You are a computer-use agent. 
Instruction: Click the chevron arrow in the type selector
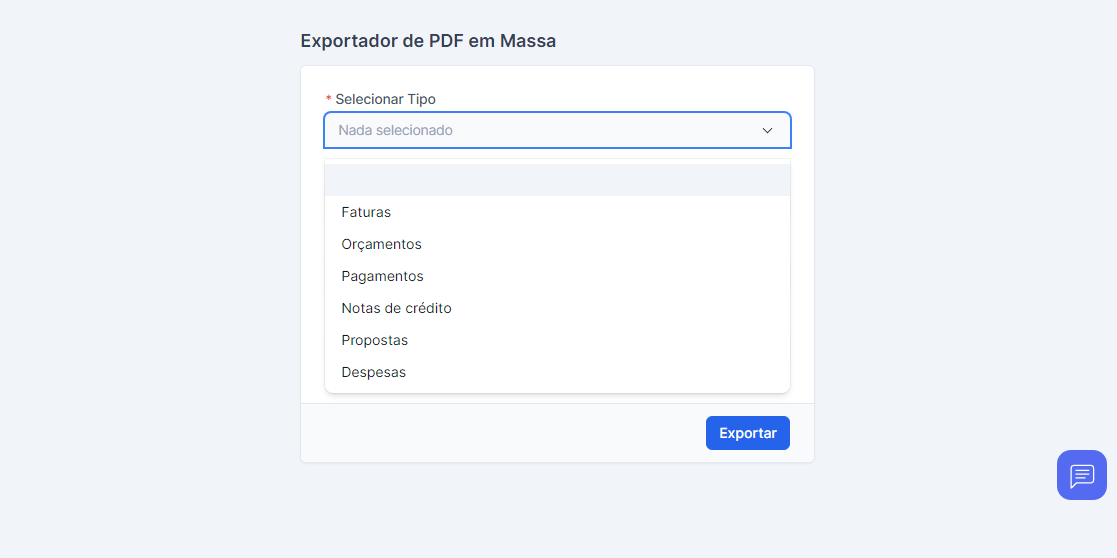767,131
